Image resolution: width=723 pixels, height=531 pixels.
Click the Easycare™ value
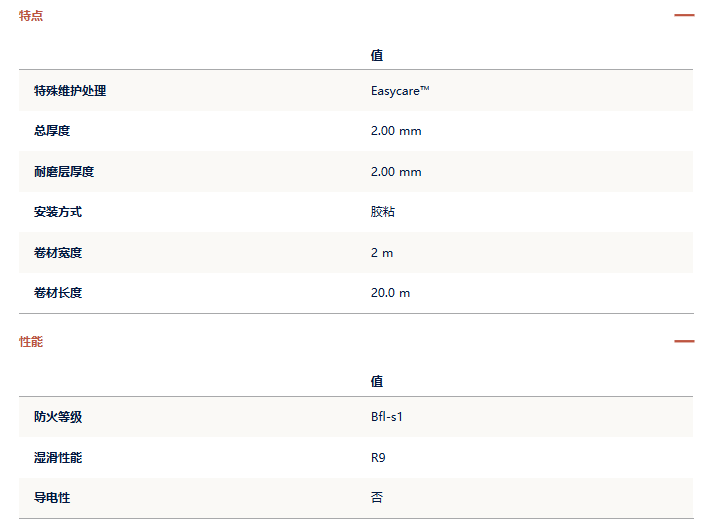point(400,91)
